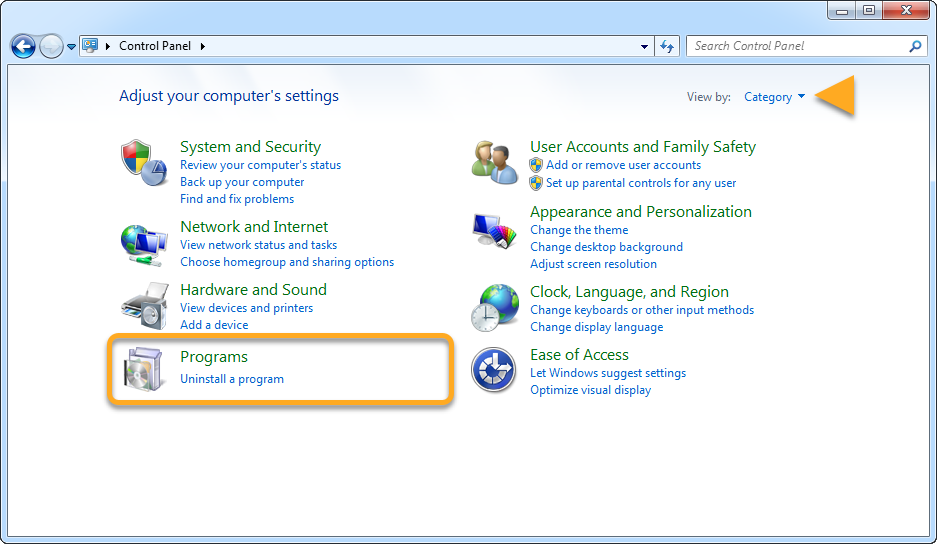Open View network status and tasks

pos(258,245)
